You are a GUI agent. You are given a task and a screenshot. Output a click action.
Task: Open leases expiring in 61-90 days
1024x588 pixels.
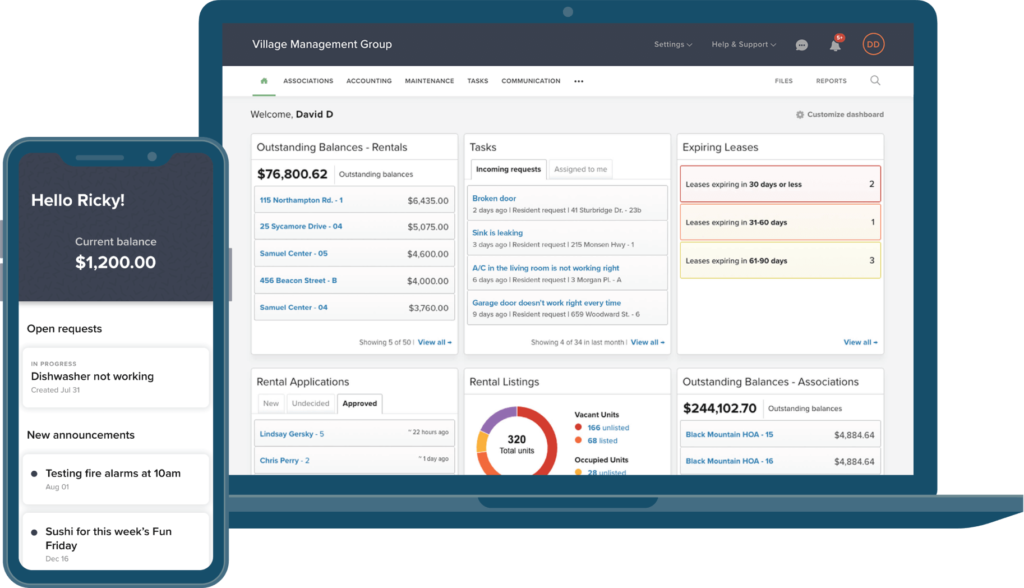coord(780,261)
